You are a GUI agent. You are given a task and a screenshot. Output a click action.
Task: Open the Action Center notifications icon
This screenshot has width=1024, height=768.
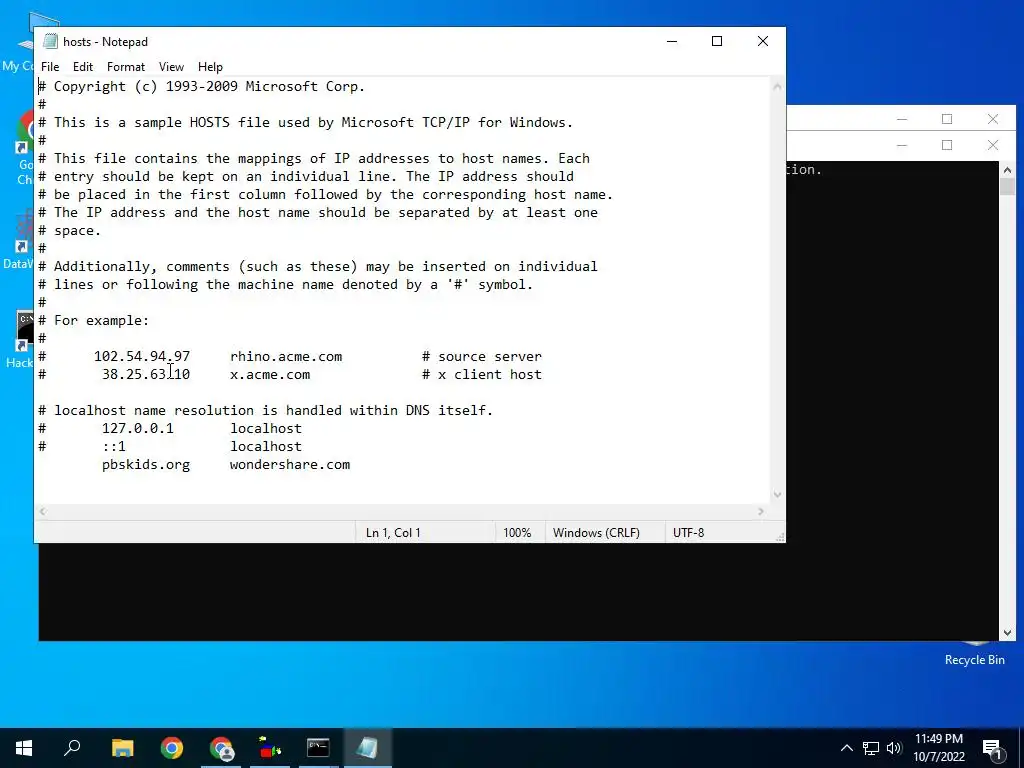(x=992, y=748)
